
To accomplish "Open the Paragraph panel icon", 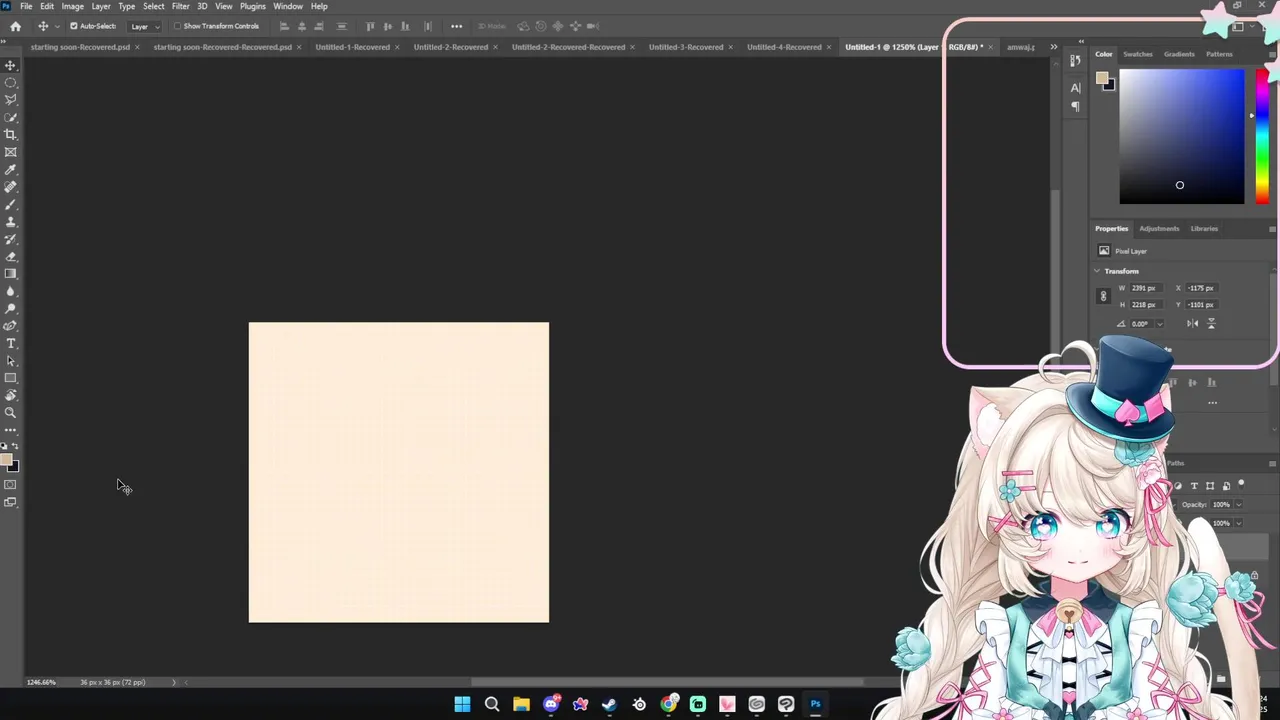I will (1075, 106).
